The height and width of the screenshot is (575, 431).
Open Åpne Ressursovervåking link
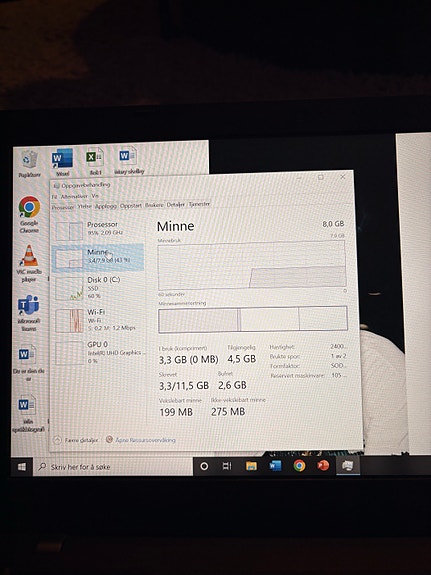(x=140, y=439)
